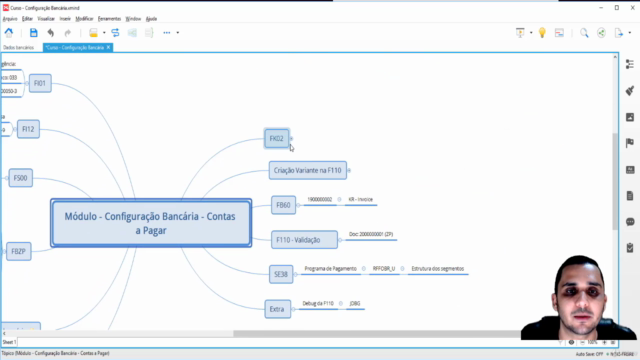Collapse the Criação Variante na F110 subtopics handle
This screenshot has height=360, width=640.
coord(349,170)
